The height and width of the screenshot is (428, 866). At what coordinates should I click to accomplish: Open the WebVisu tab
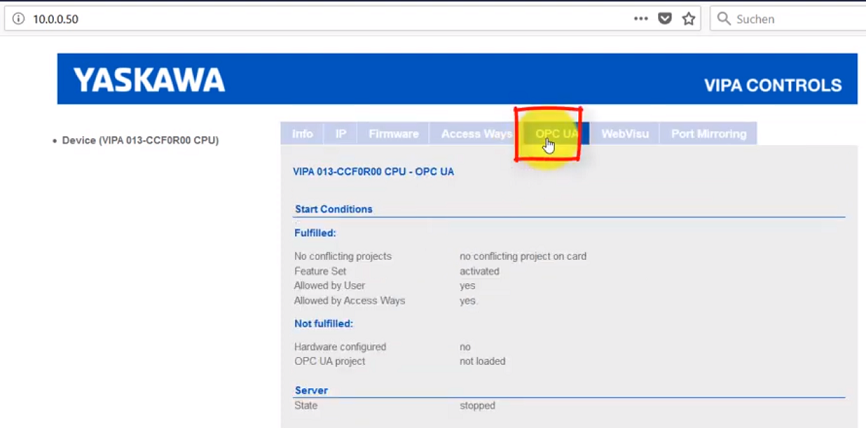pyautogui.click(x=625, y=134)
